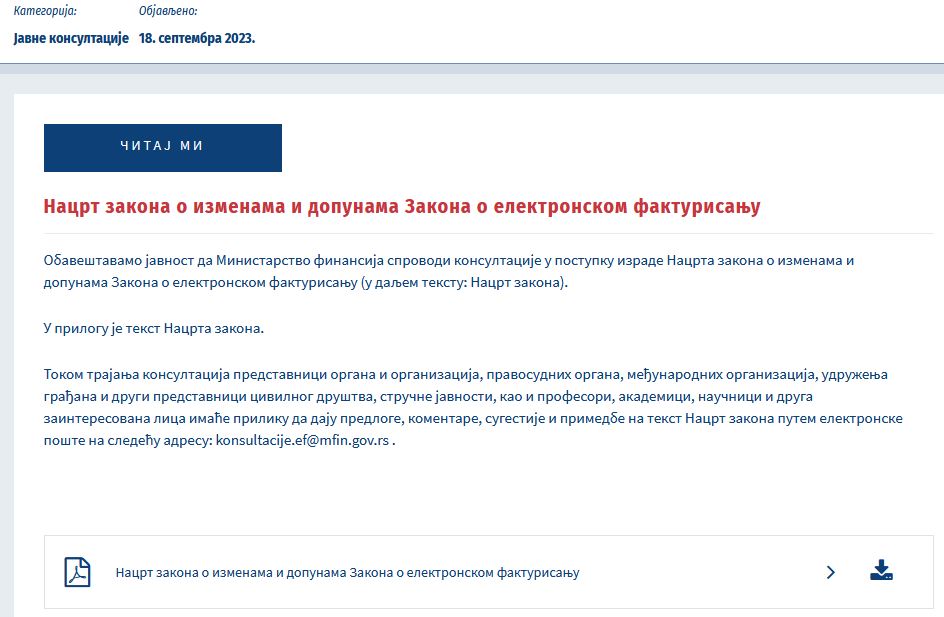944x617 pixels.
Task: Click the sentence У прилогу је текст Нацрта закона.
Action: tap(154, 329)
